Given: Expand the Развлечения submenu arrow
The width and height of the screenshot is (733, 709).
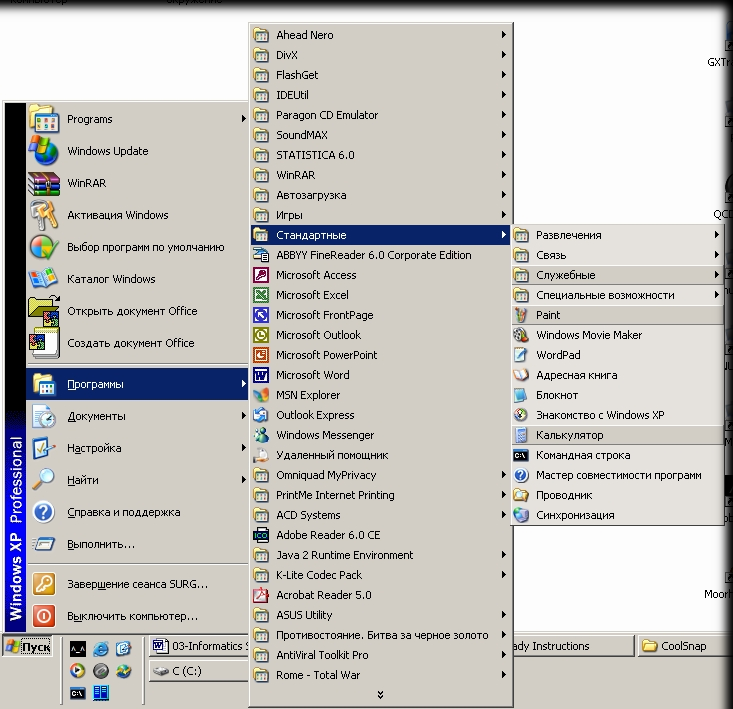Looking at the screenshot, I should coord(717,235).
